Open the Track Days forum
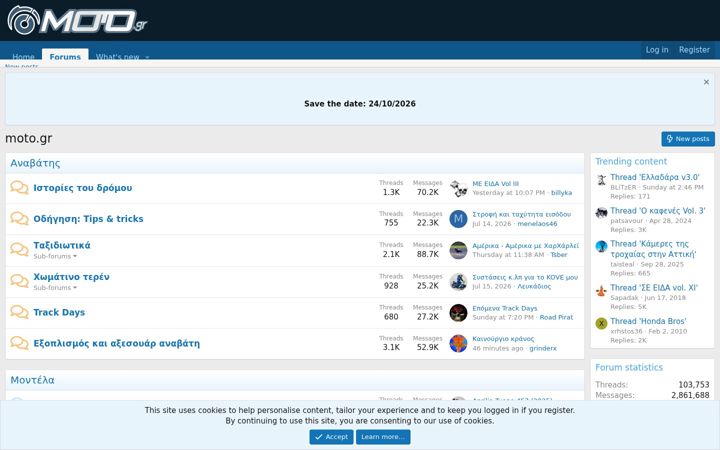 (59, 312)
